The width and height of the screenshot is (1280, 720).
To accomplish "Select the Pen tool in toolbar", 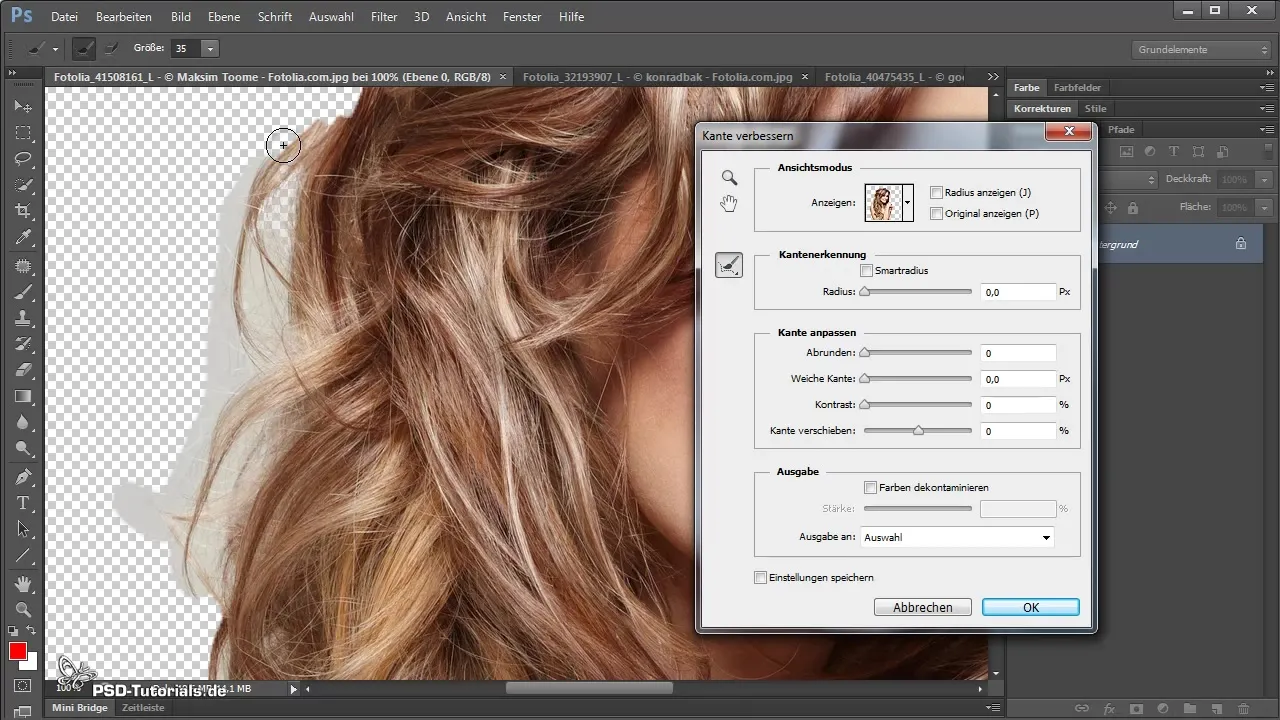I will (x=24, y=476).
